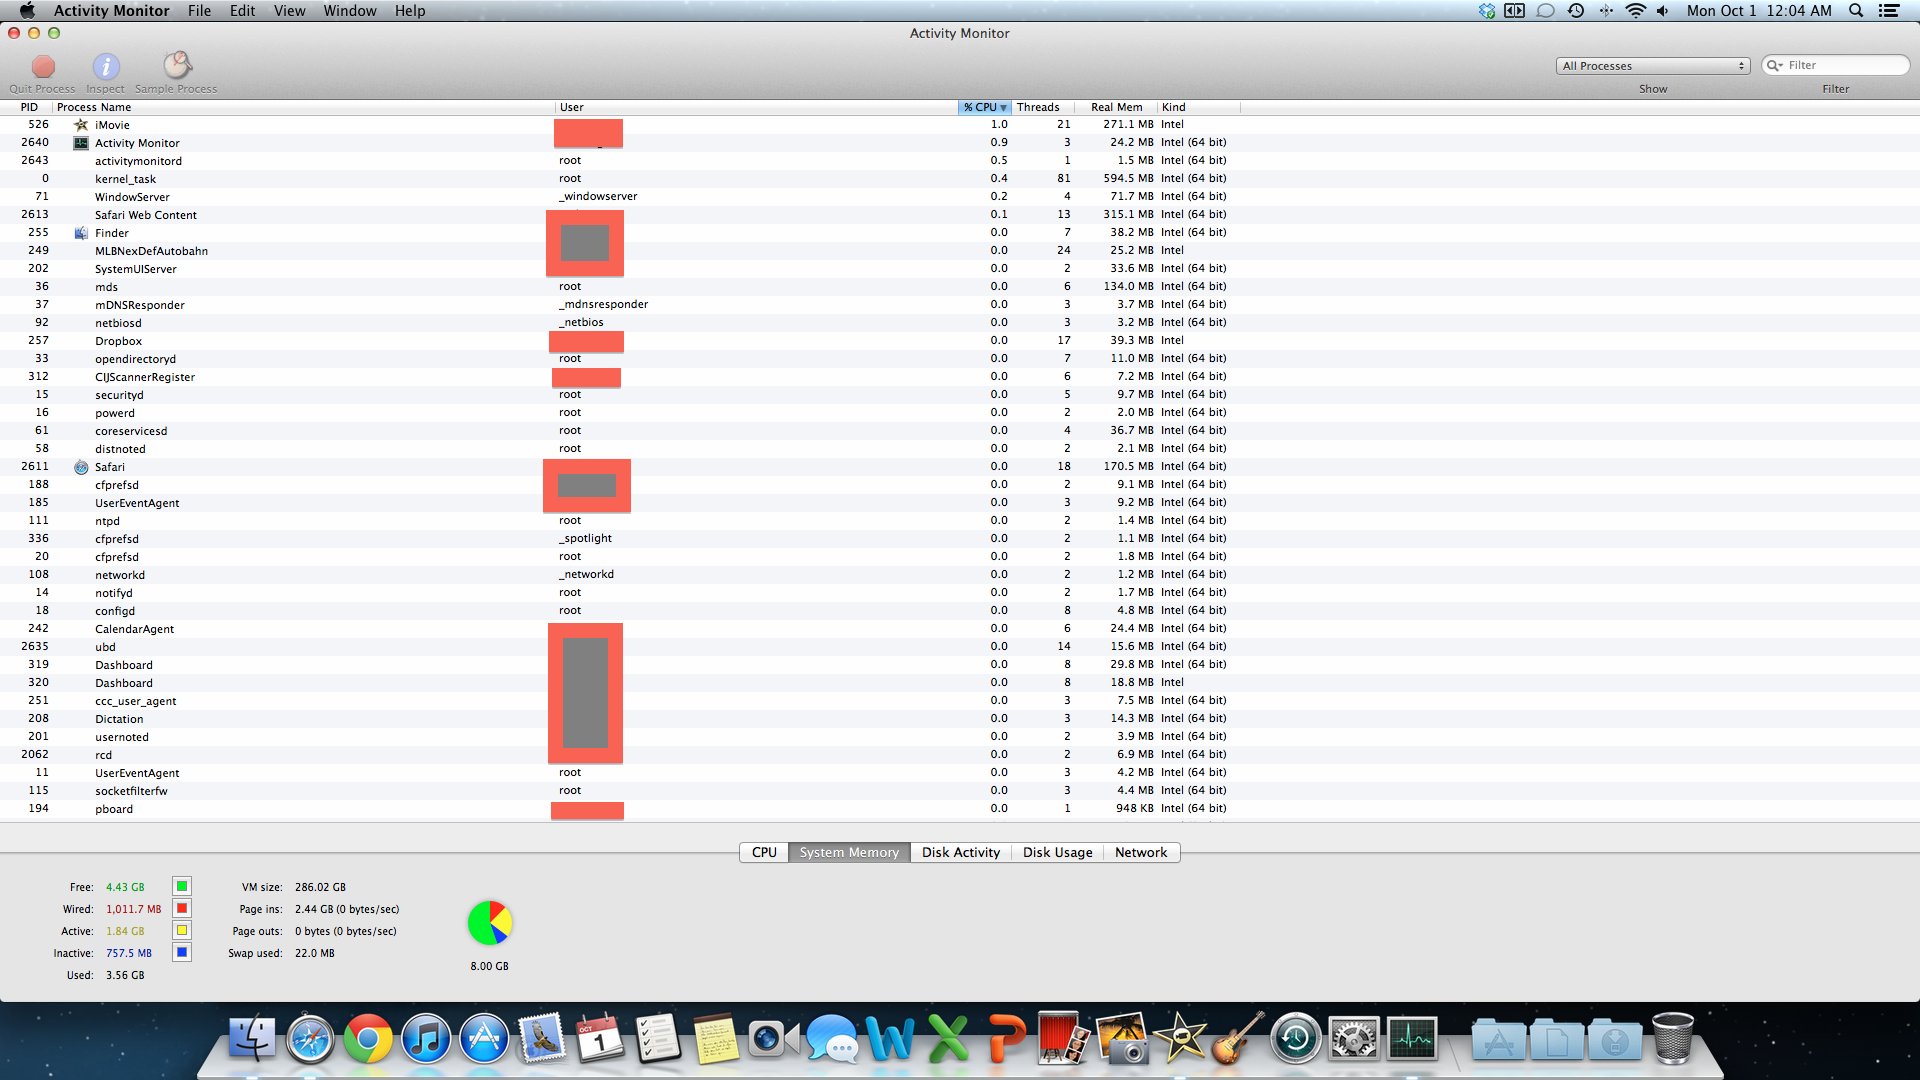The height and width of the screenshot is (1080, 1920).
Task: Open Spotlight search magnifier in menu bar
Action: 1856,11
